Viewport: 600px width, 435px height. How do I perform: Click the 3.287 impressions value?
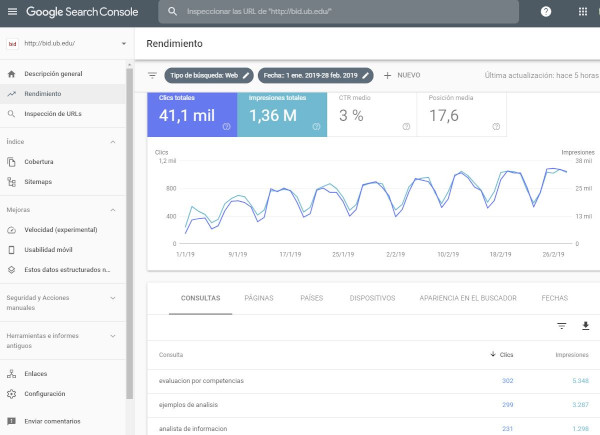[x=580, y=405]
